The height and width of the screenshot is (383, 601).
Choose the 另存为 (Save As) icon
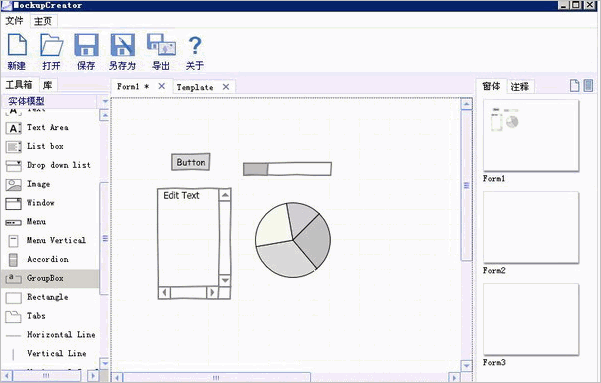point(123,45)
